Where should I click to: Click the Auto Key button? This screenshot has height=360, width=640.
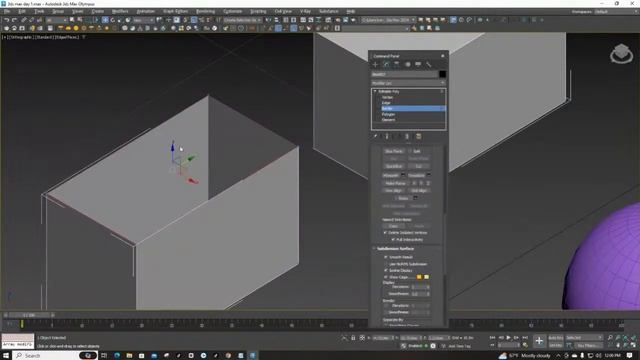(x=556, y=338)
